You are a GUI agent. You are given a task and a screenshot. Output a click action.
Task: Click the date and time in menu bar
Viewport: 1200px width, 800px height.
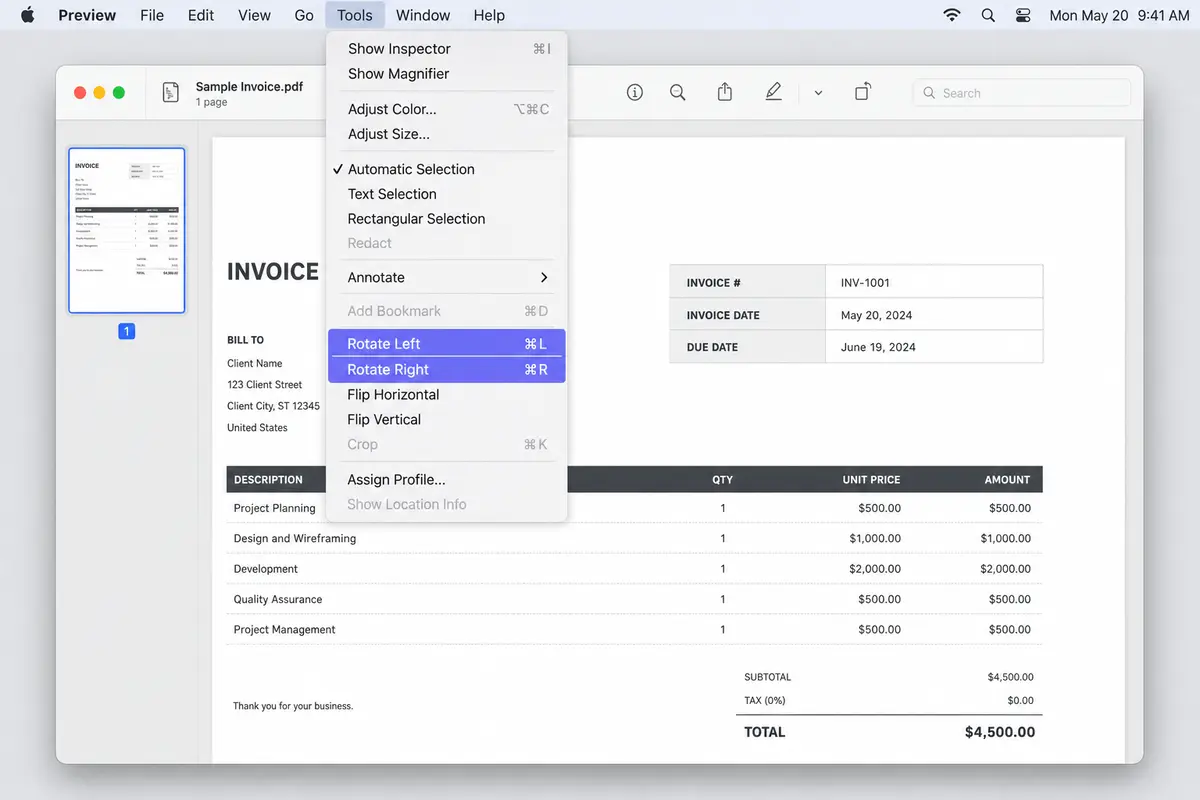click(x=1119, y=15)
